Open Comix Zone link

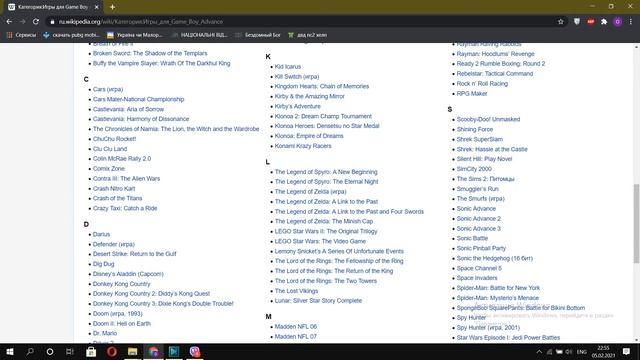tap(109, 169)
